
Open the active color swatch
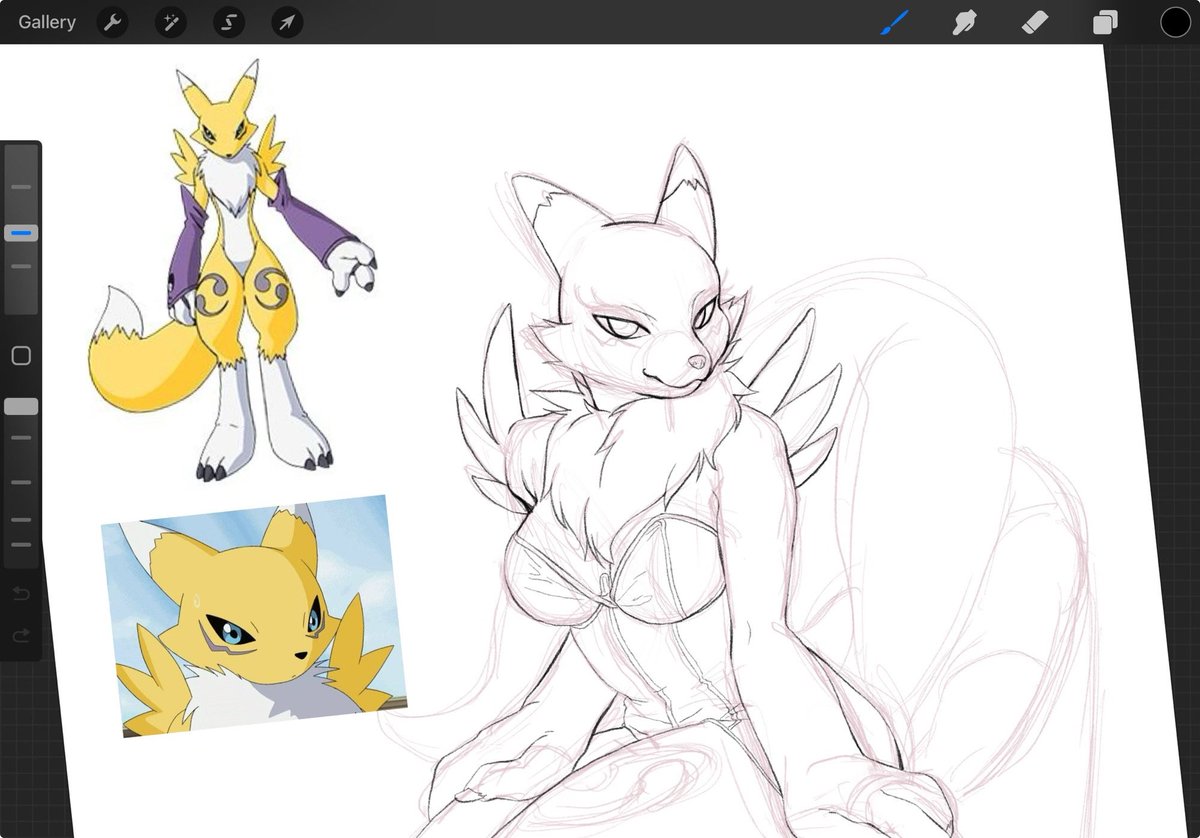(1175, 22)
